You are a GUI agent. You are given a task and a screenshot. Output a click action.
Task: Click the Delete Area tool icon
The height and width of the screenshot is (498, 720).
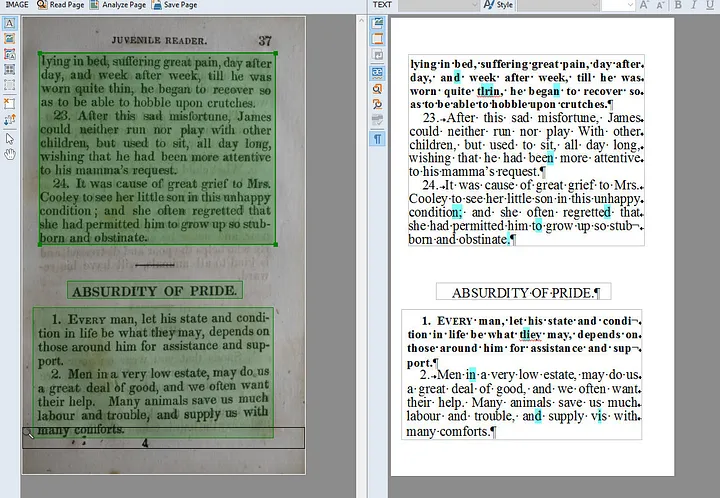point(9,103)
